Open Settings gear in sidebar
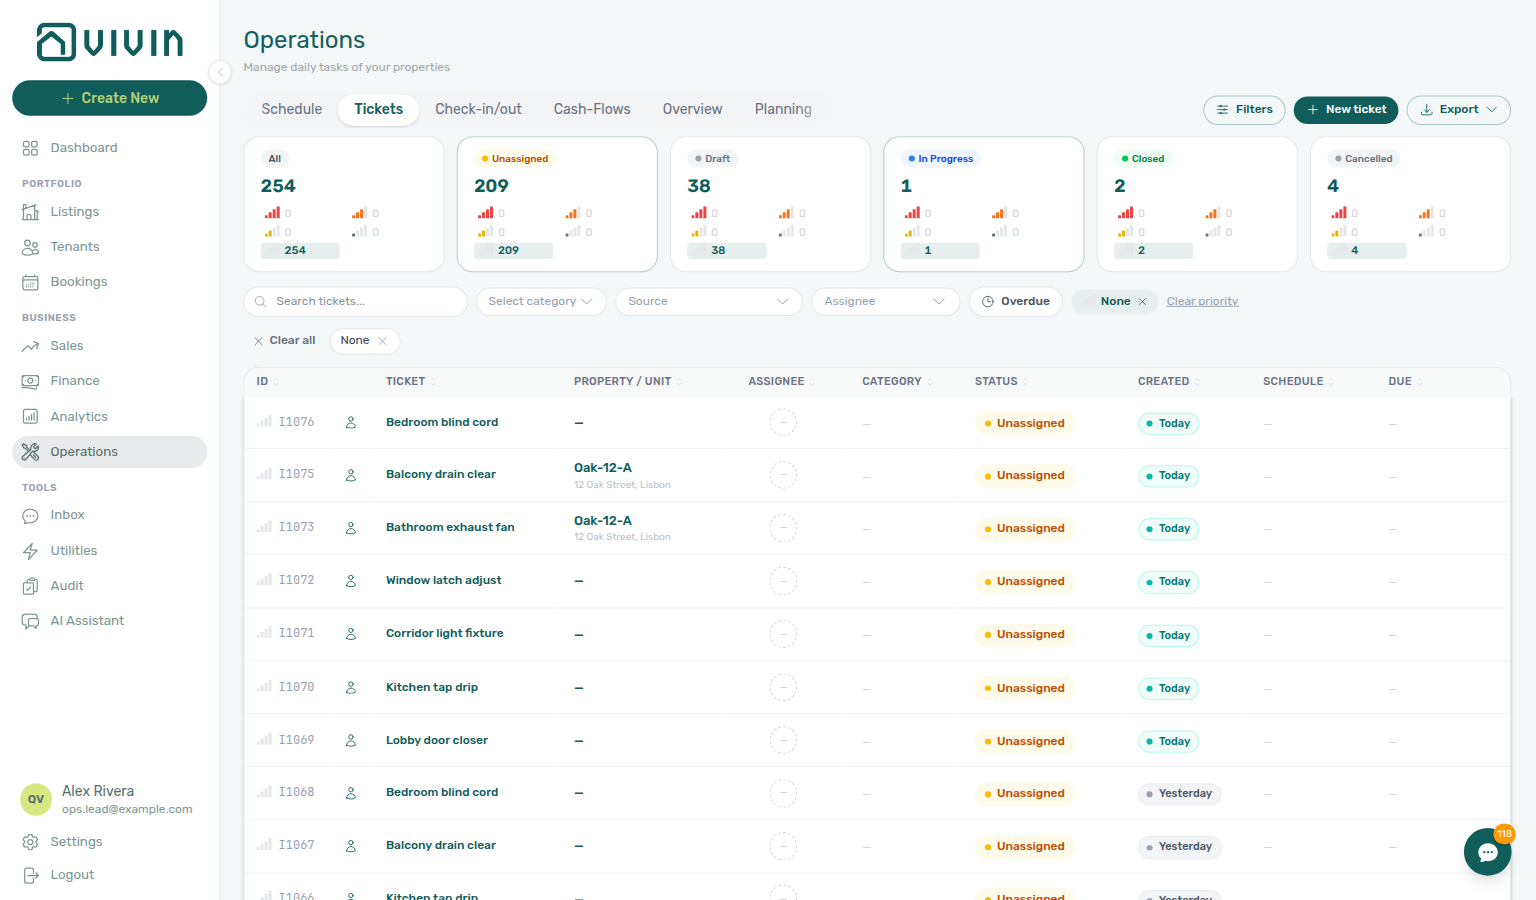This screenshot has height=900, width=1536. click(x=31, y=842)
